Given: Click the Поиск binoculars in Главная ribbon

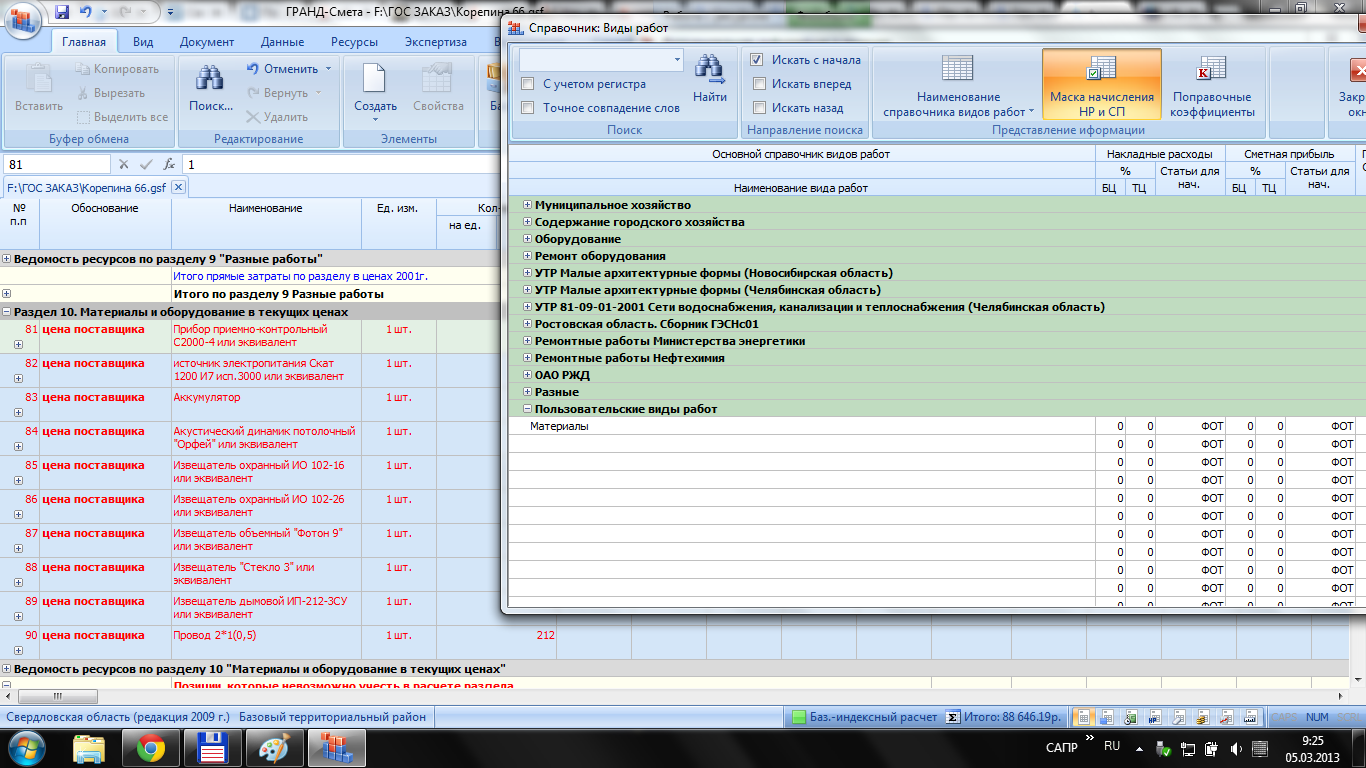Looking at the screenshot, I should pyautogui.click(x=210, y=78).
